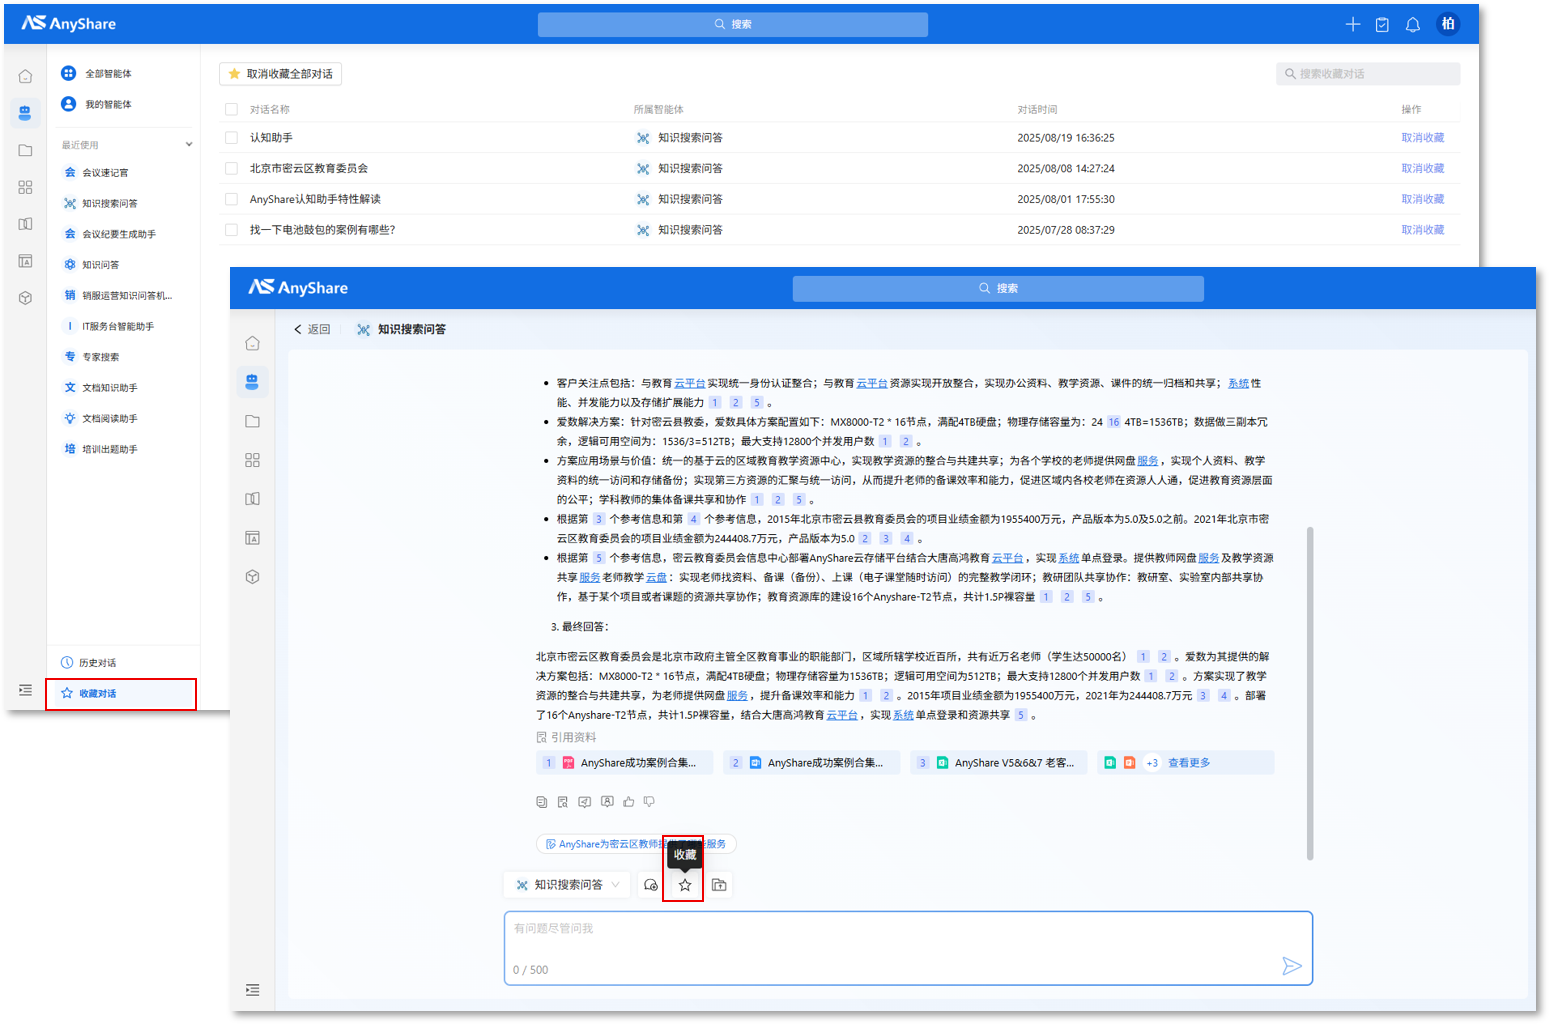Click the 搜索收藏对话 search field
1549x1024 pixels.
point(1368,74)
